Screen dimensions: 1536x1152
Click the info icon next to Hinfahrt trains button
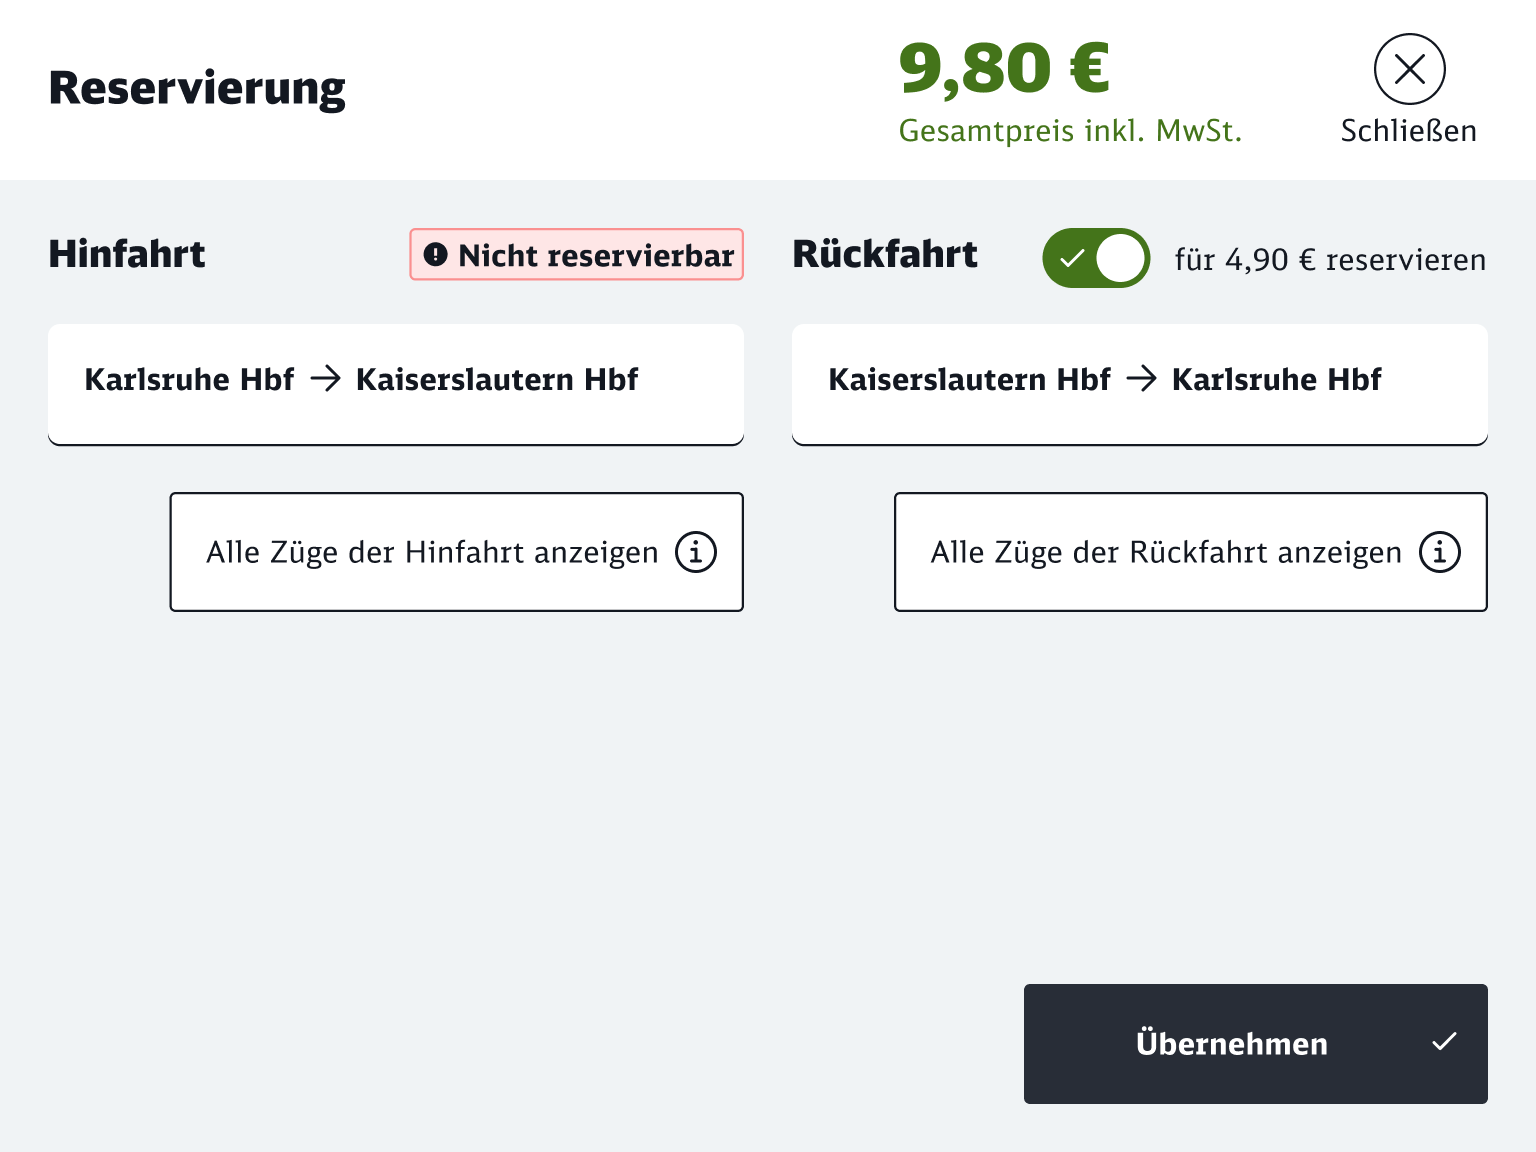point(696,551)
